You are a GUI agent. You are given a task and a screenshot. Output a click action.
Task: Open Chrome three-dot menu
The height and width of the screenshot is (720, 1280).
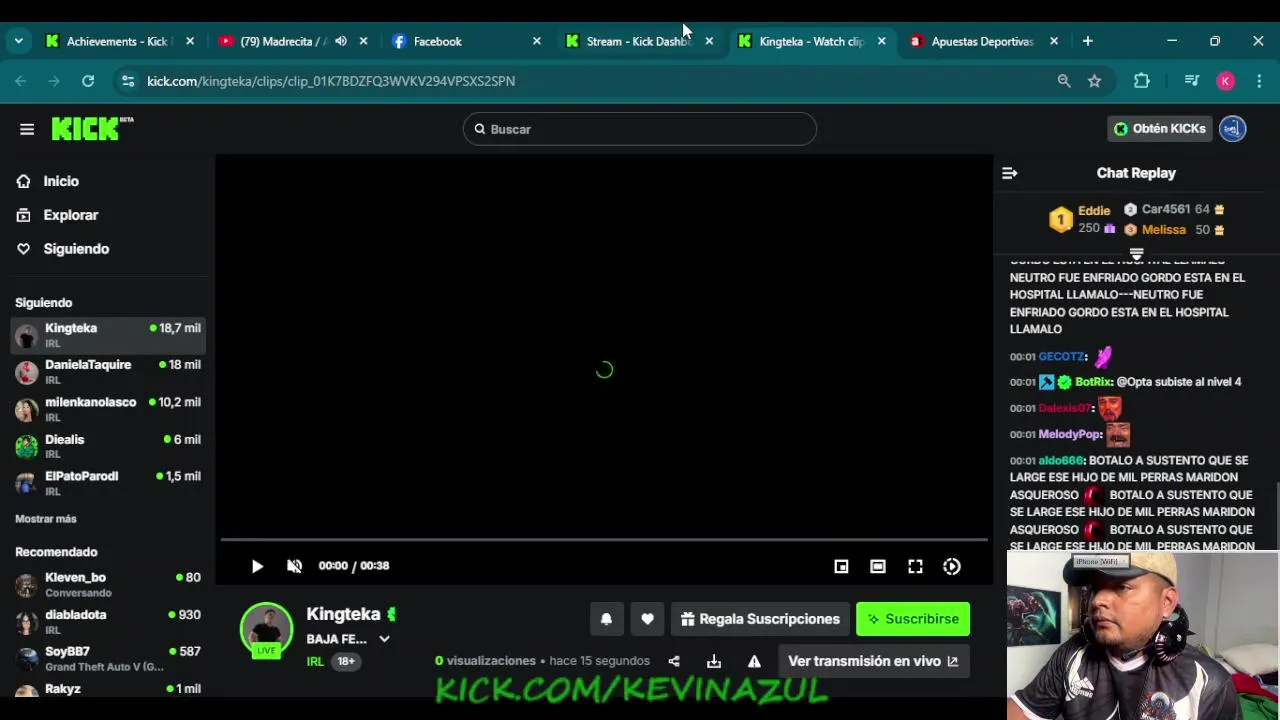[x=1259, y=81]
